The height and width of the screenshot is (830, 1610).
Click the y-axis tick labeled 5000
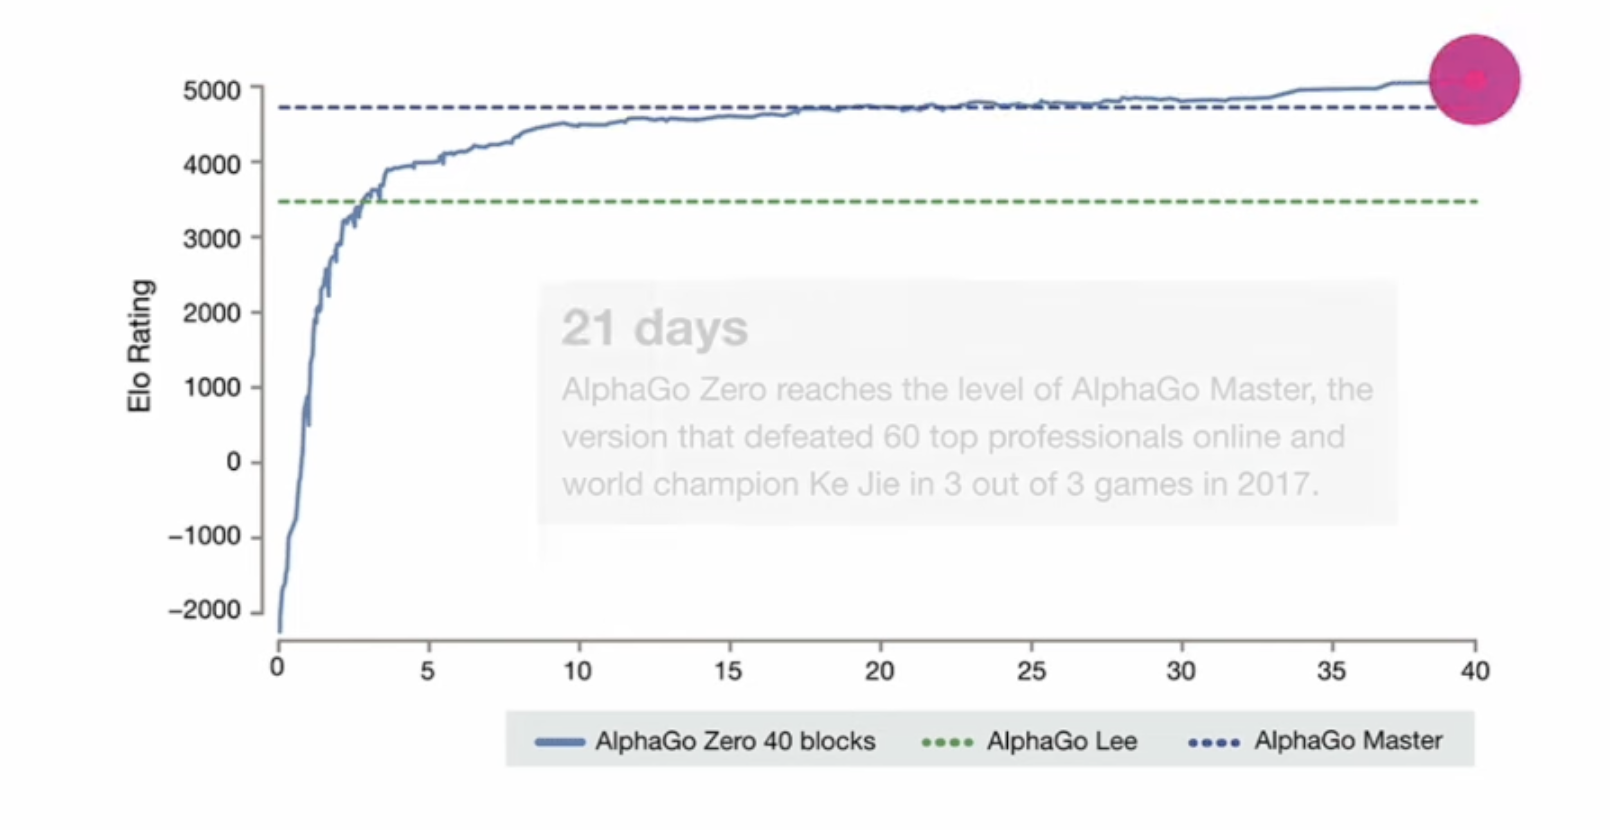[x=212, y=90]
